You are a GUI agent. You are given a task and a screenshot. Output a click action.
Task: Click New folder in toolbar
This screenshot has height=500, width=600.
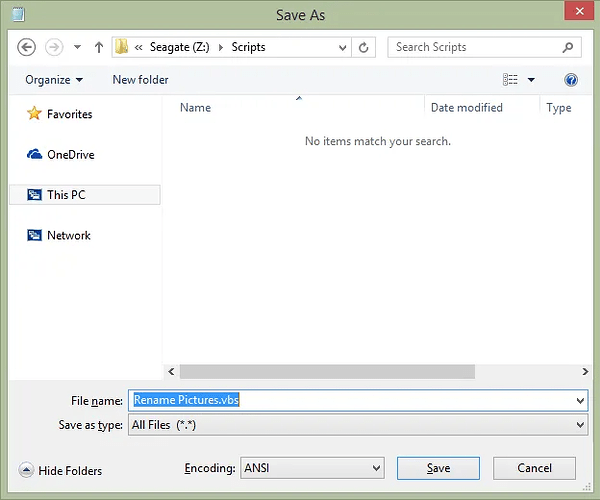140,80
